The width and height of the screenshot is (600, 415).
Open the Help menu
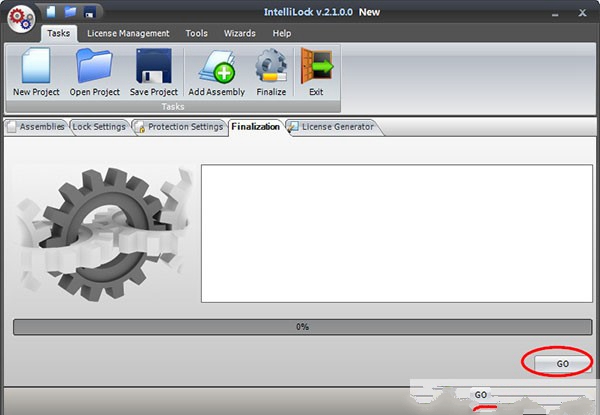point(282,34)
